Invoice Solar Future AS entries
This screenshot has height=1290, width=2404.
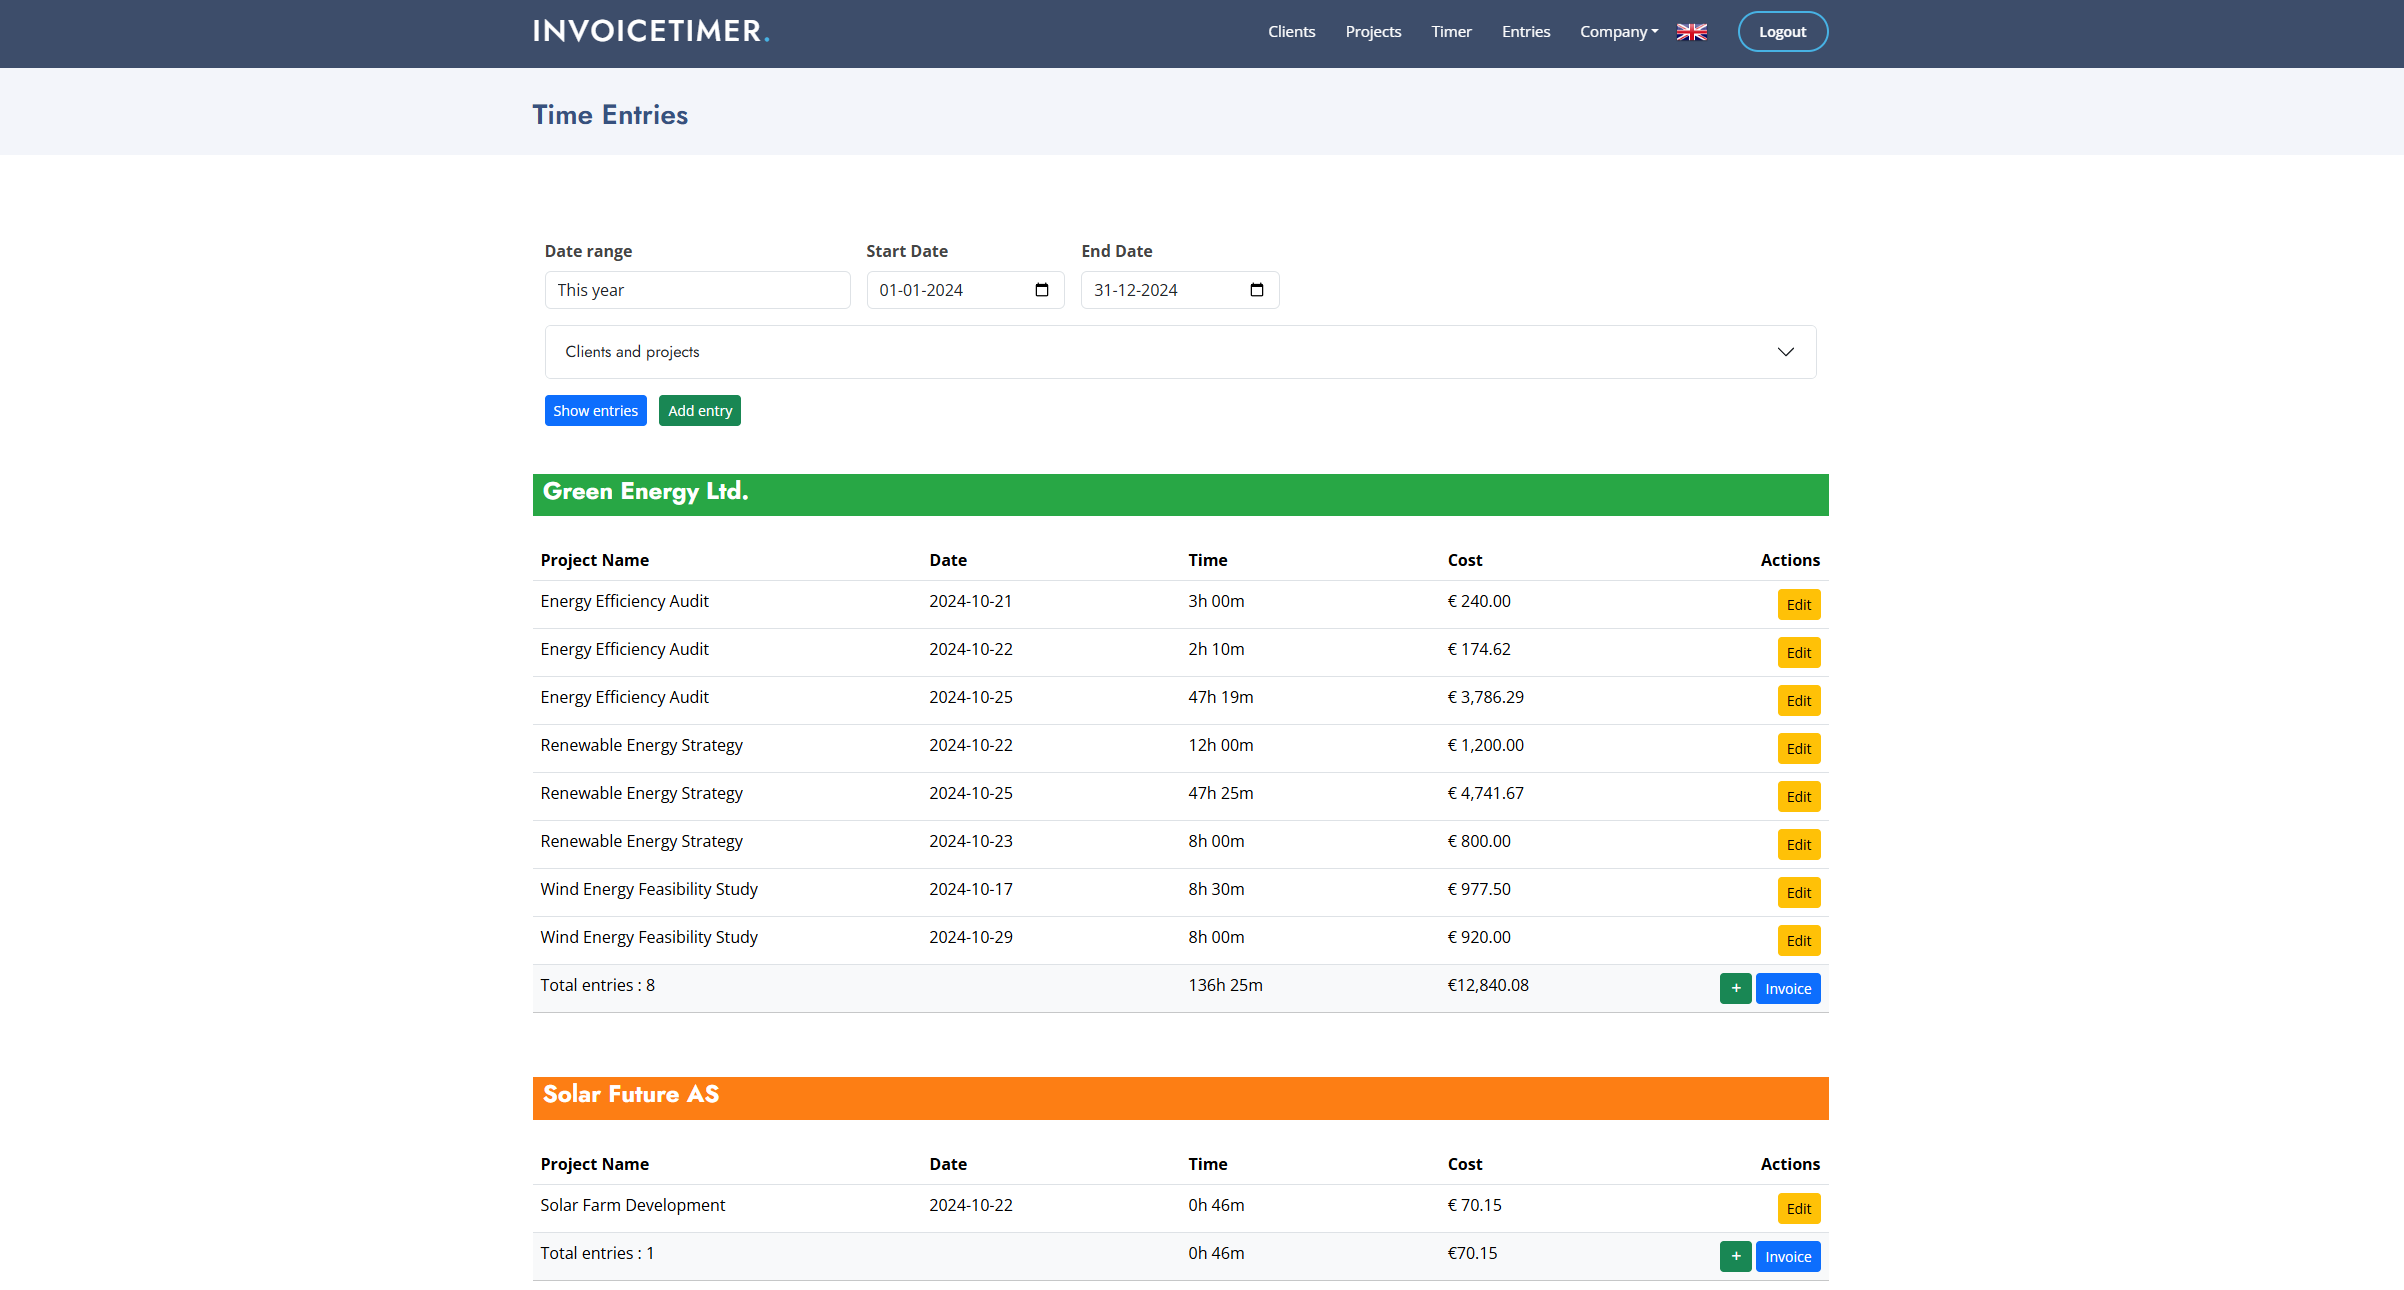pyautogui.click(x=1787, y=1256)
